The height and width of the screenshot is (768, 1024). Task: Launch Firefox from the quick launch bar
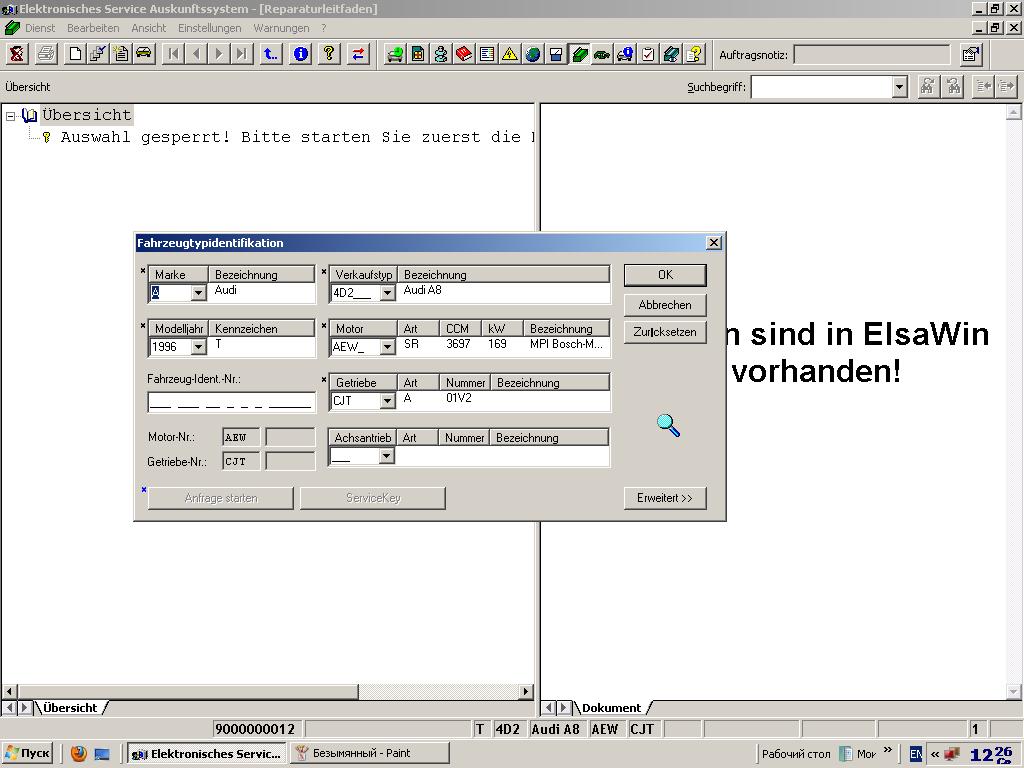click(78, 754)
